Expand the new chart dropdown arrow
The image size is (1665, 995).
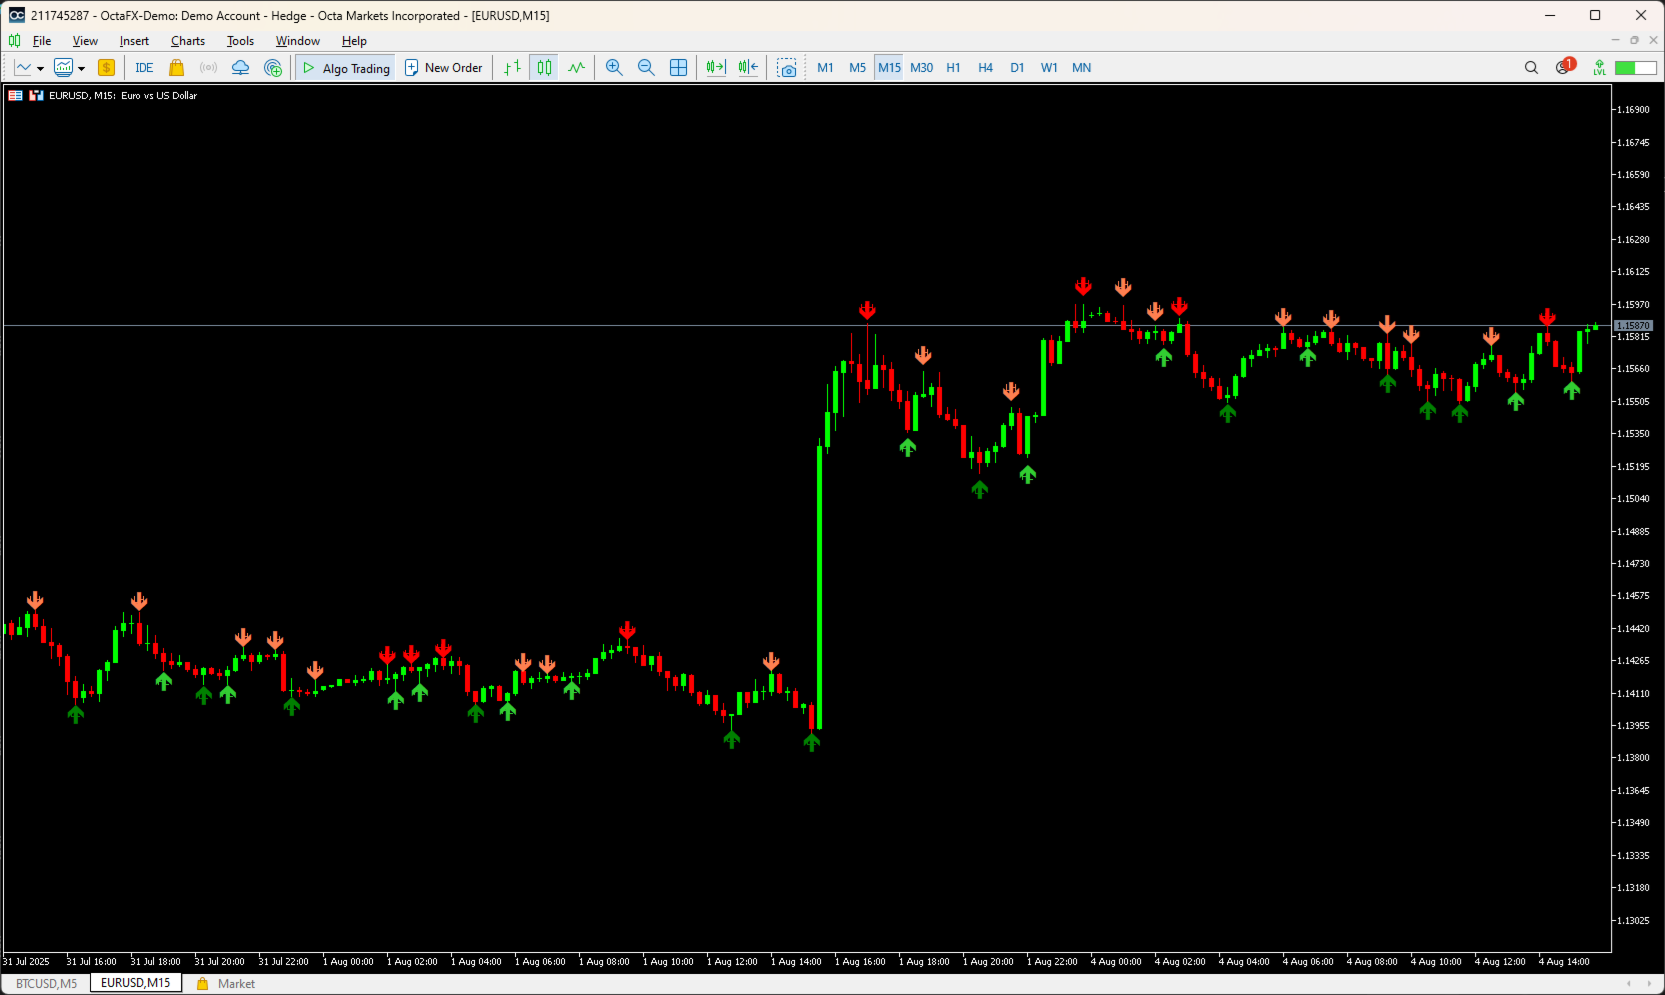coord(40,68)
